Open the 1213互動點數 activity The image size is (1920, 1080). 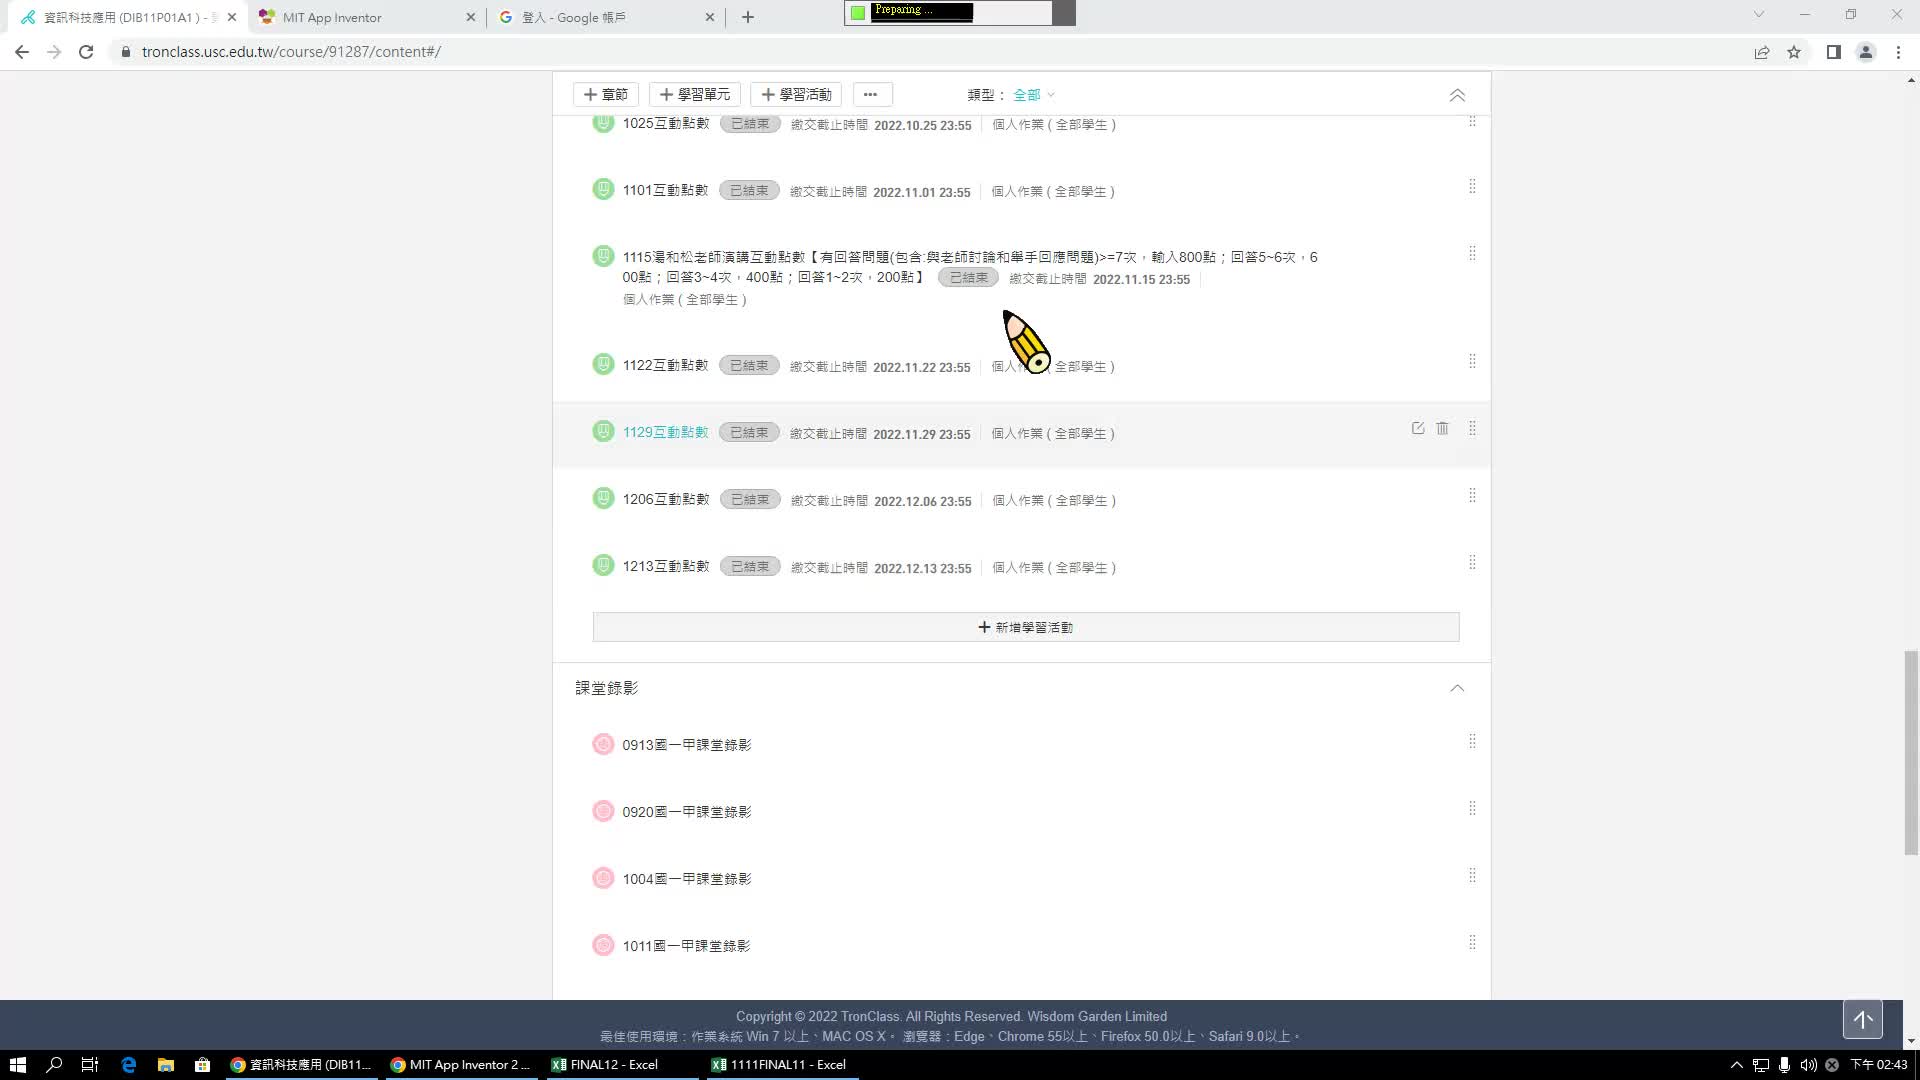(x=665, y=566)
